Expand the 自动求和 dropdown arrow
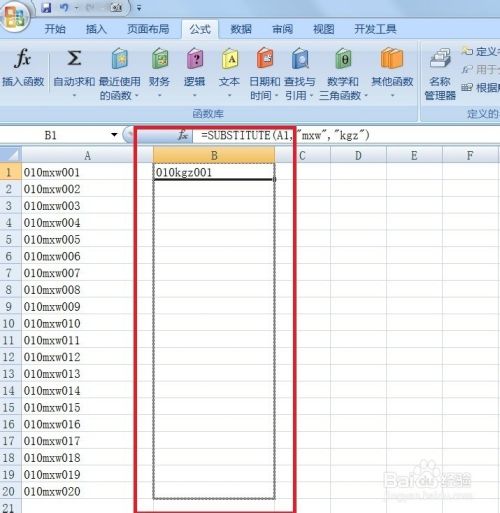This screenshot has height=513, width=500. (x=74, y=96)
